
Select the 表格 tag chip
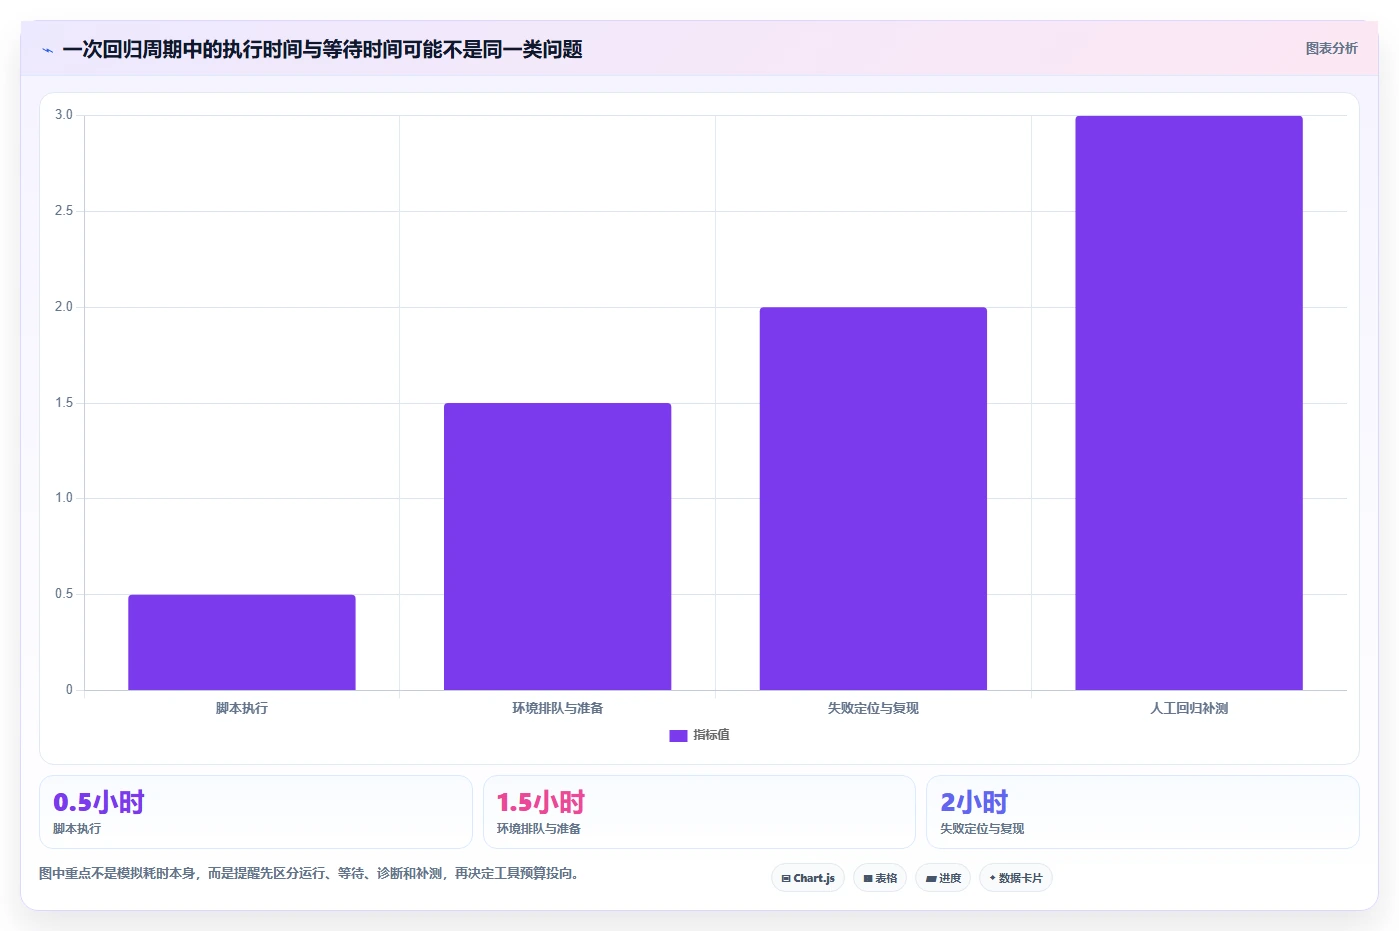coord(880,878)
